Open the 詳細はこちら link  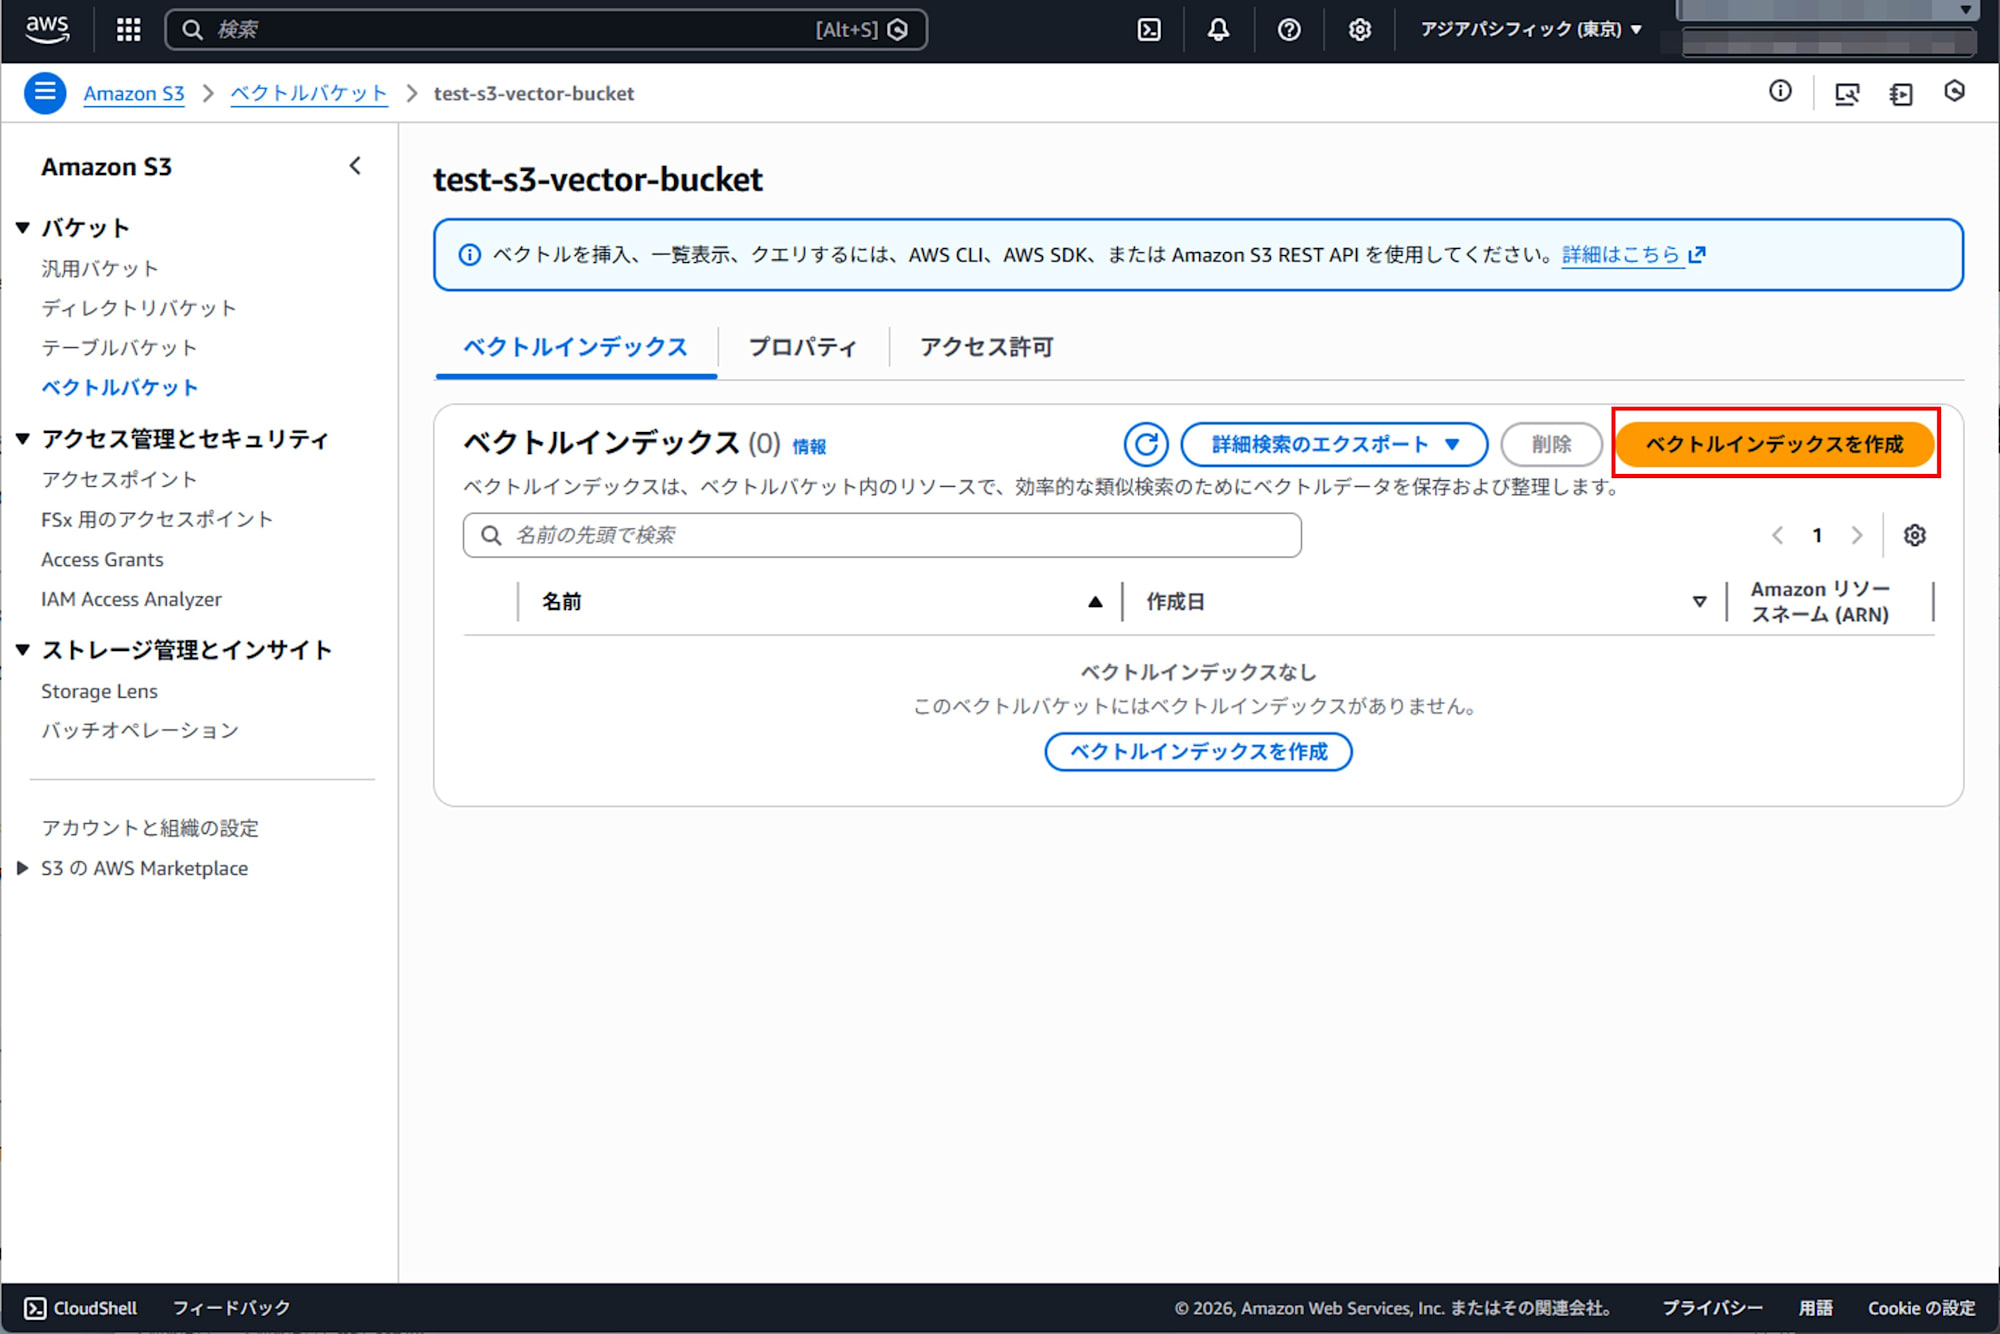(x=1620, y=255)
